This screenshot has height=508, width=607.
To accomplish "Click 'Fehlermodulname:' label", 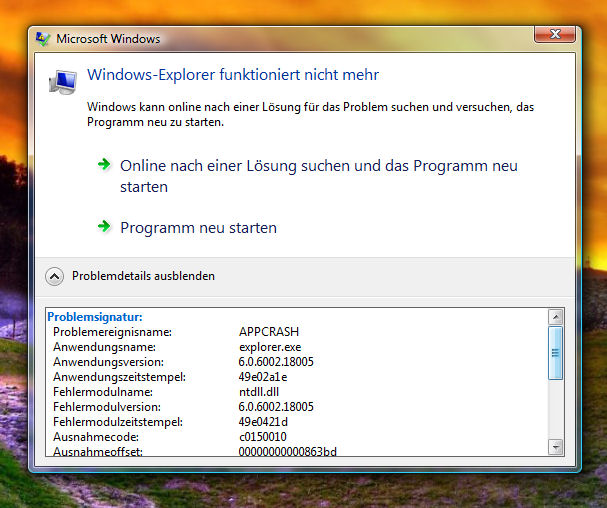I will coord(103,392).
